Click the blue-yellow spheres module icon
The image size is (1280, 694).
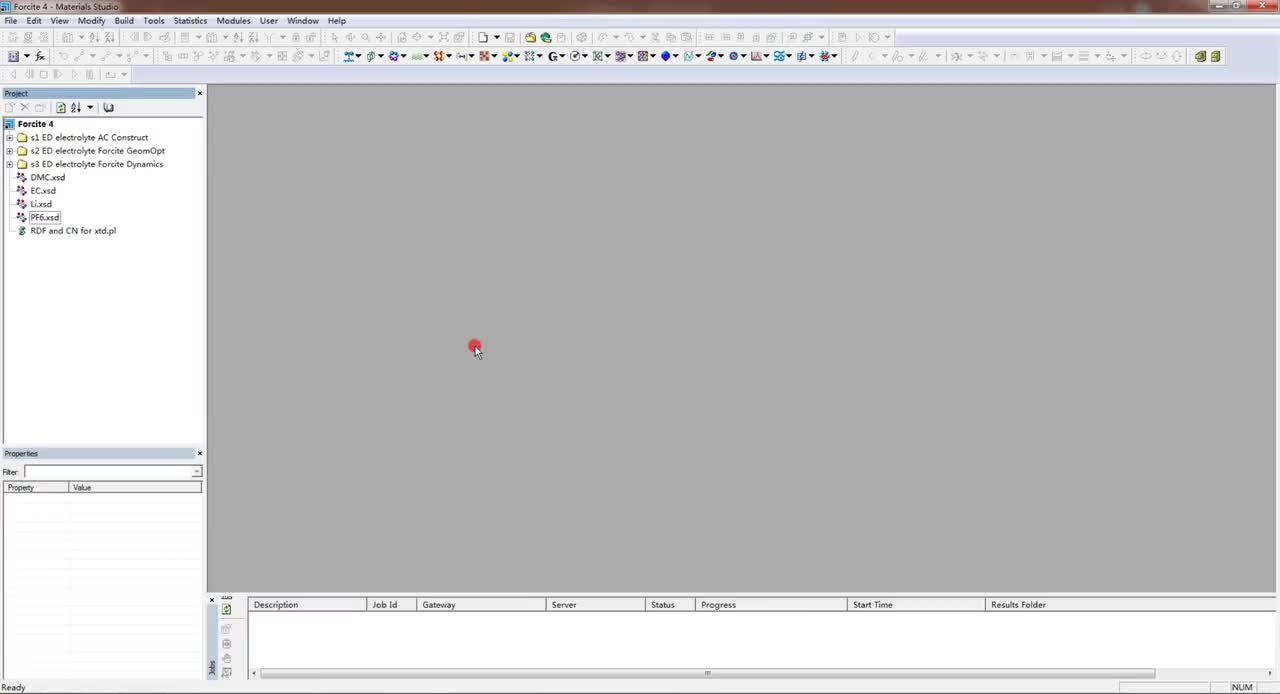[x=507, y=56]
